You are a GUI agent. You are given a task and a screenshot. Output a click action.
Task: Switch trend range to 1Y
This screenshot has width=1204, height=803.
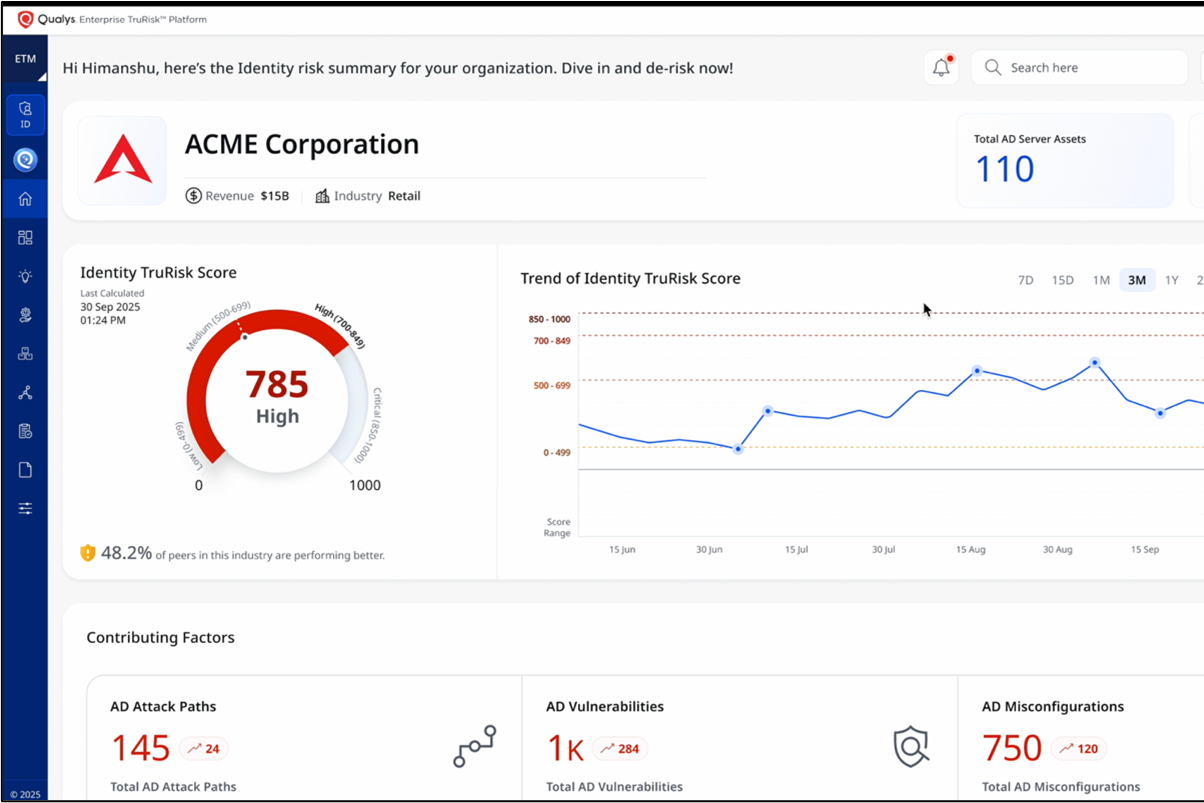click(1172, 280)
